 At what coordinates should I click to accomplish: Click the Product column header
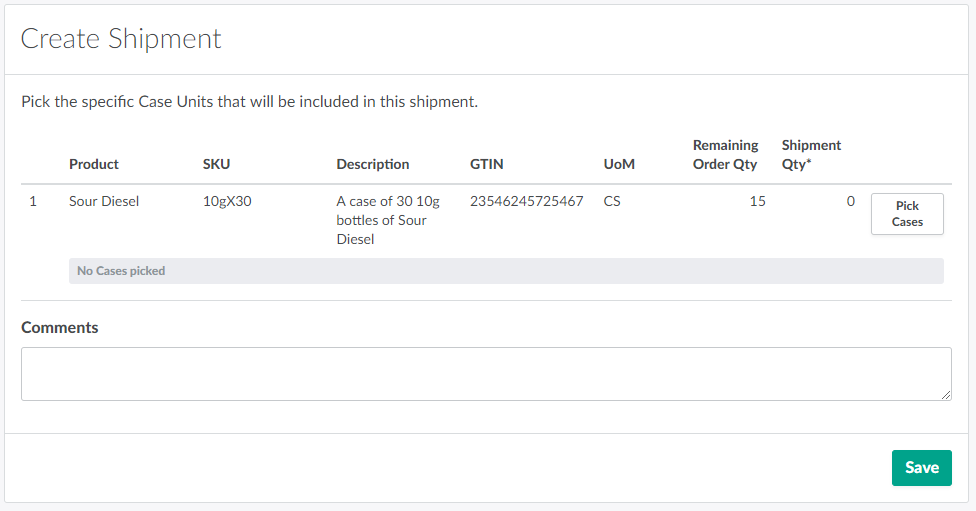94,164
